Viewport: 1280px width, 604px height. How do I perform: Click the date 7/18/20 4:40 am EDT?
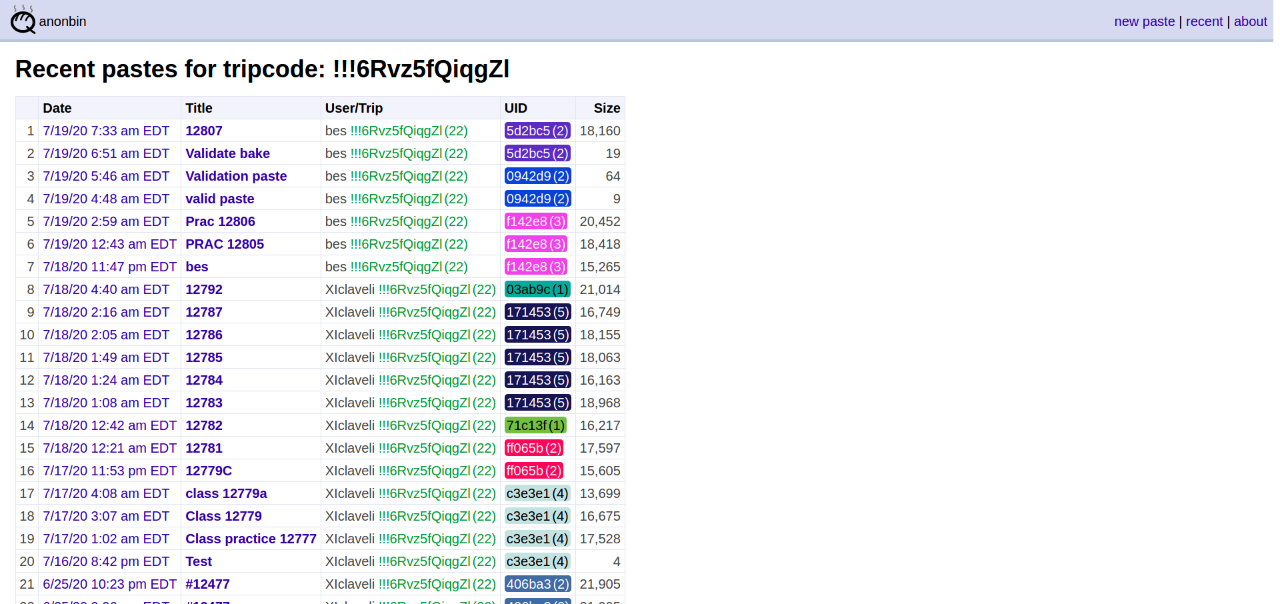(106, 289)
